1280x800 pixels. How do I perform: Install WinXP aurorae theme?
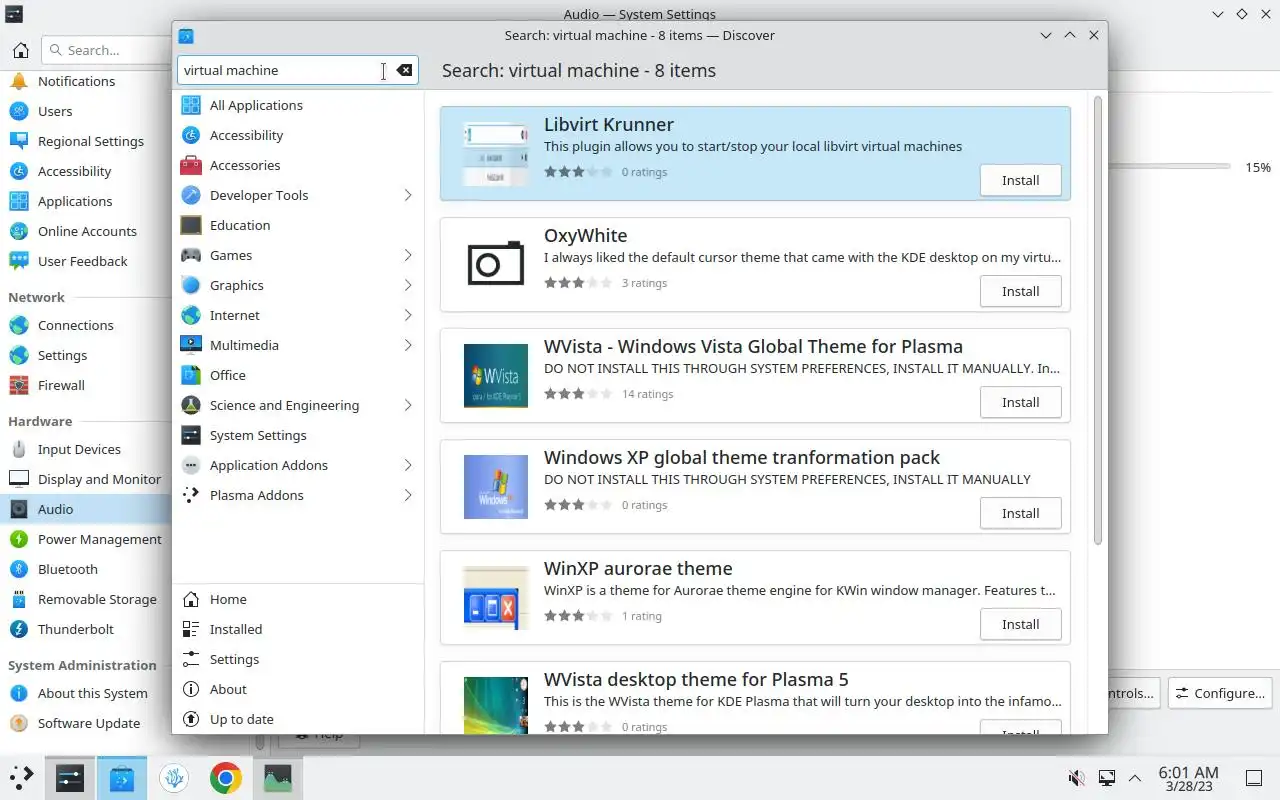(1020, 624)
